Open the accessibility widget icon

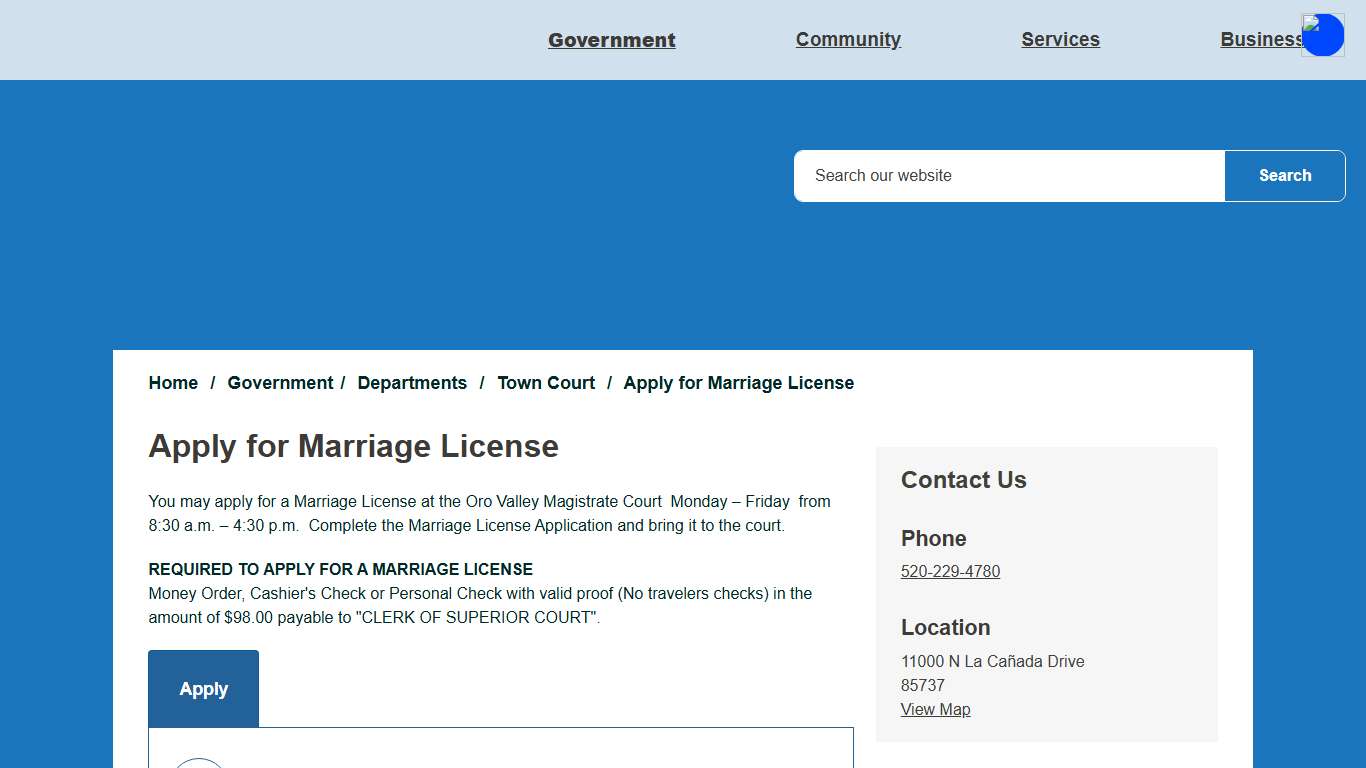click(1322, 35)
